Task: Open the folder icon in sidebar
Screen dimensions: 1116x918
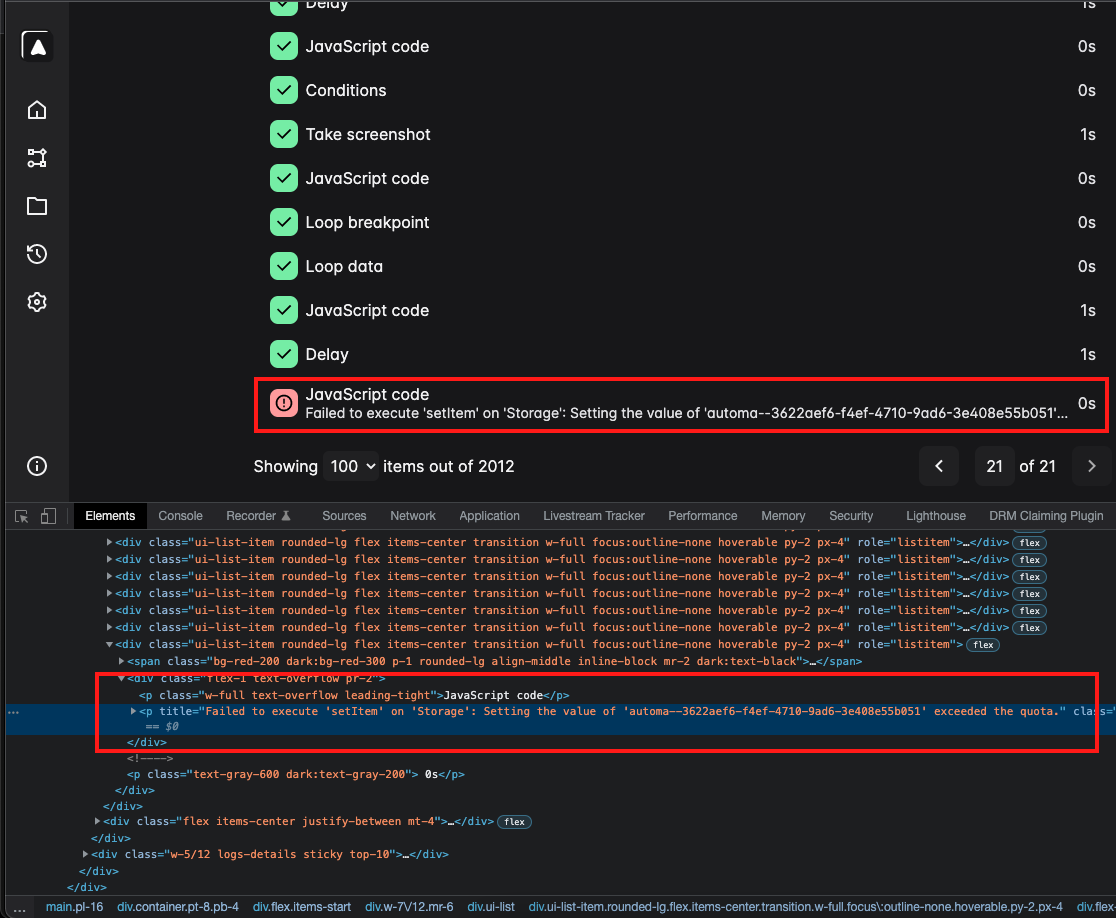Action: click(x=37, y=206)
